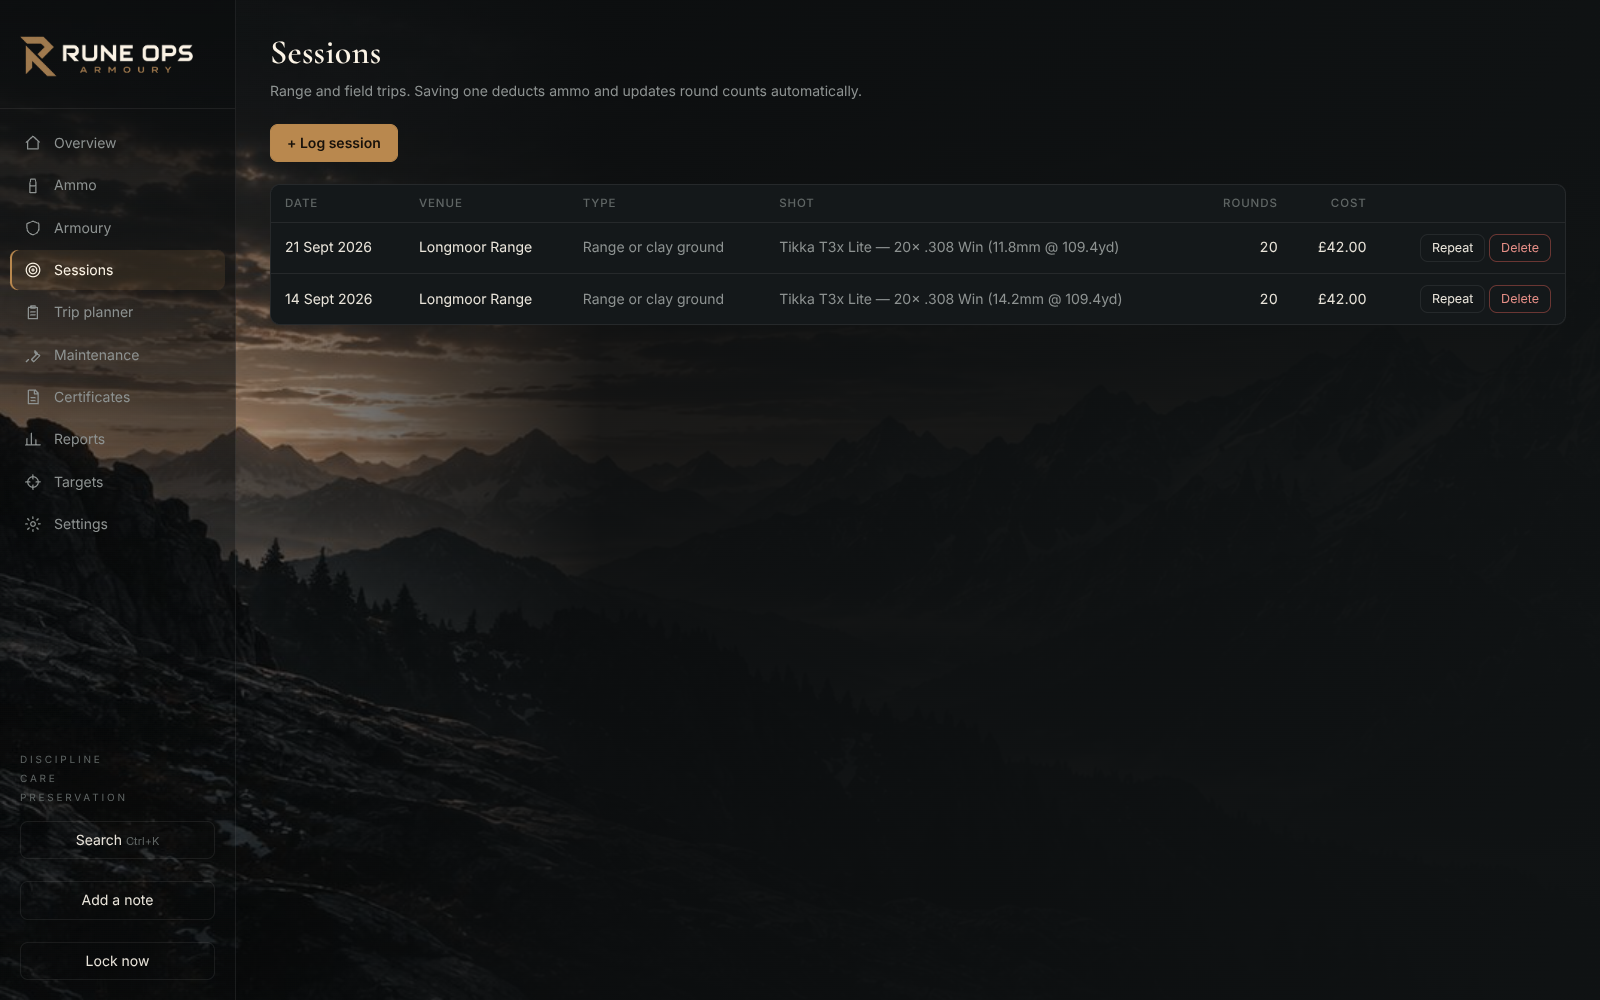Click the Targets crosshair icon
Viewport: 1600px width, 1000px height.
pos(33,482)
